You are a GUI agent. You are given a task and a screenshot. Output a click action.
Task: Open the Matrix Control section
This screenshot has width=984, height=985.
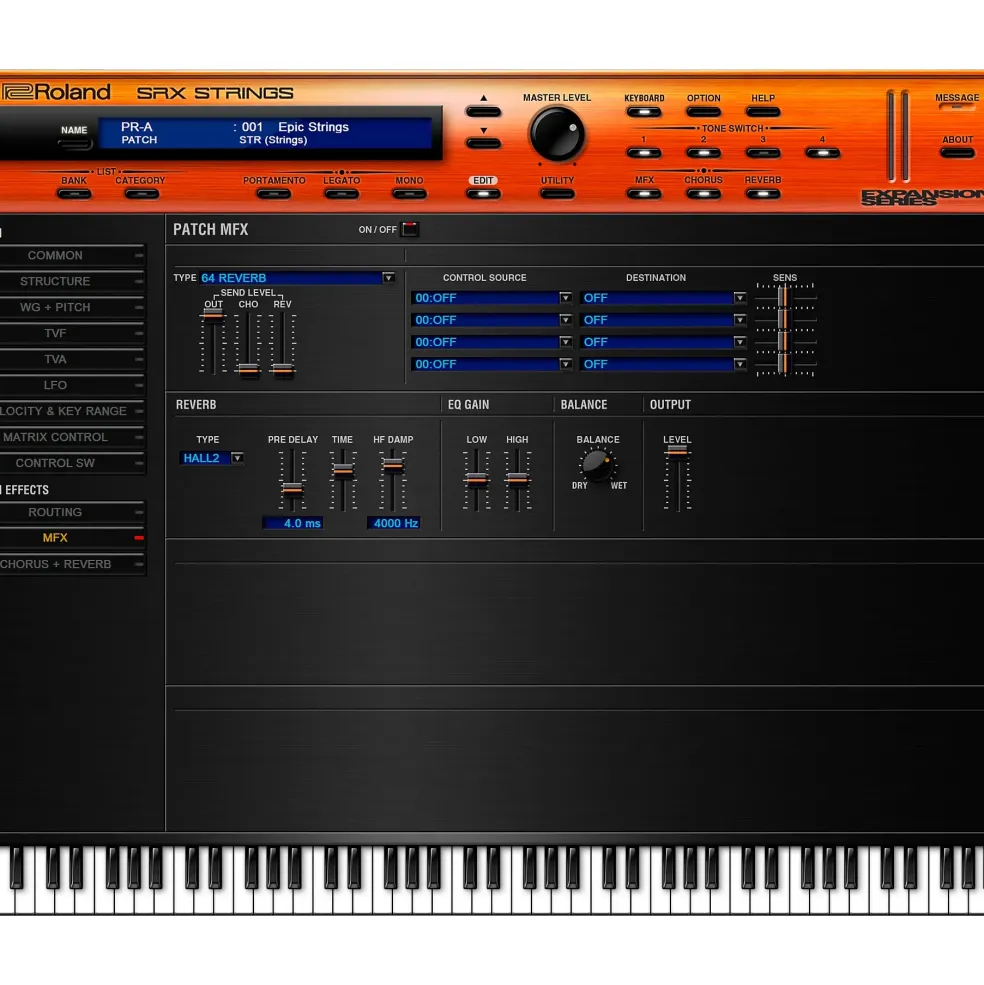point(72,437)
